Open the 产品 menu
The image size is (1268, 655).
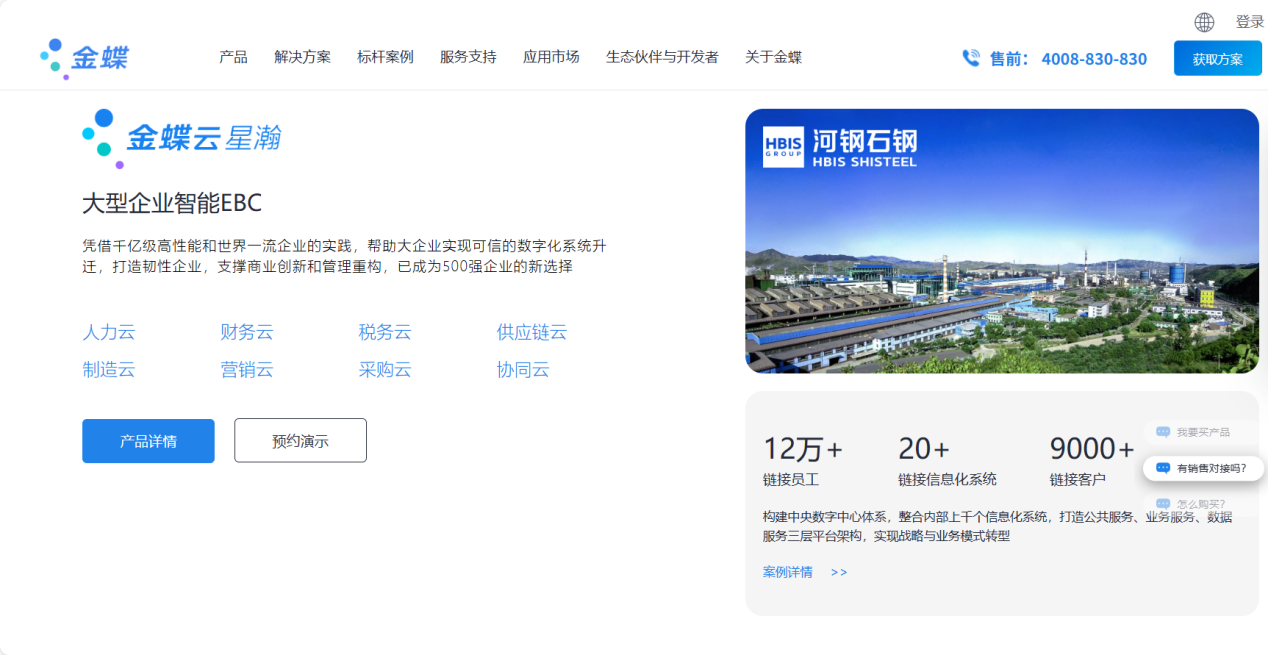pyautogui.click(x=233, y=57)
